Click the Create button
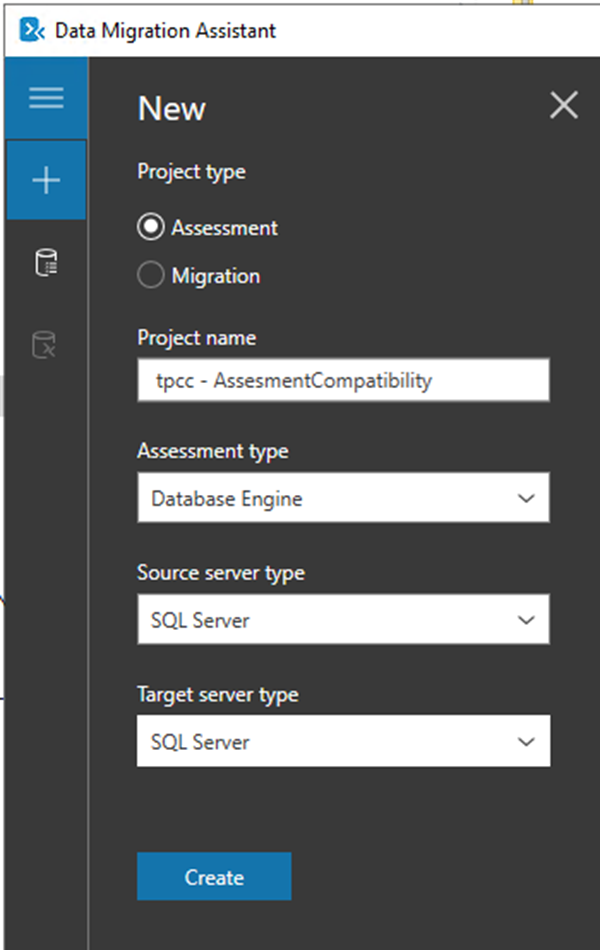Screen dimensions: 600x950 (x=214, y=876)
